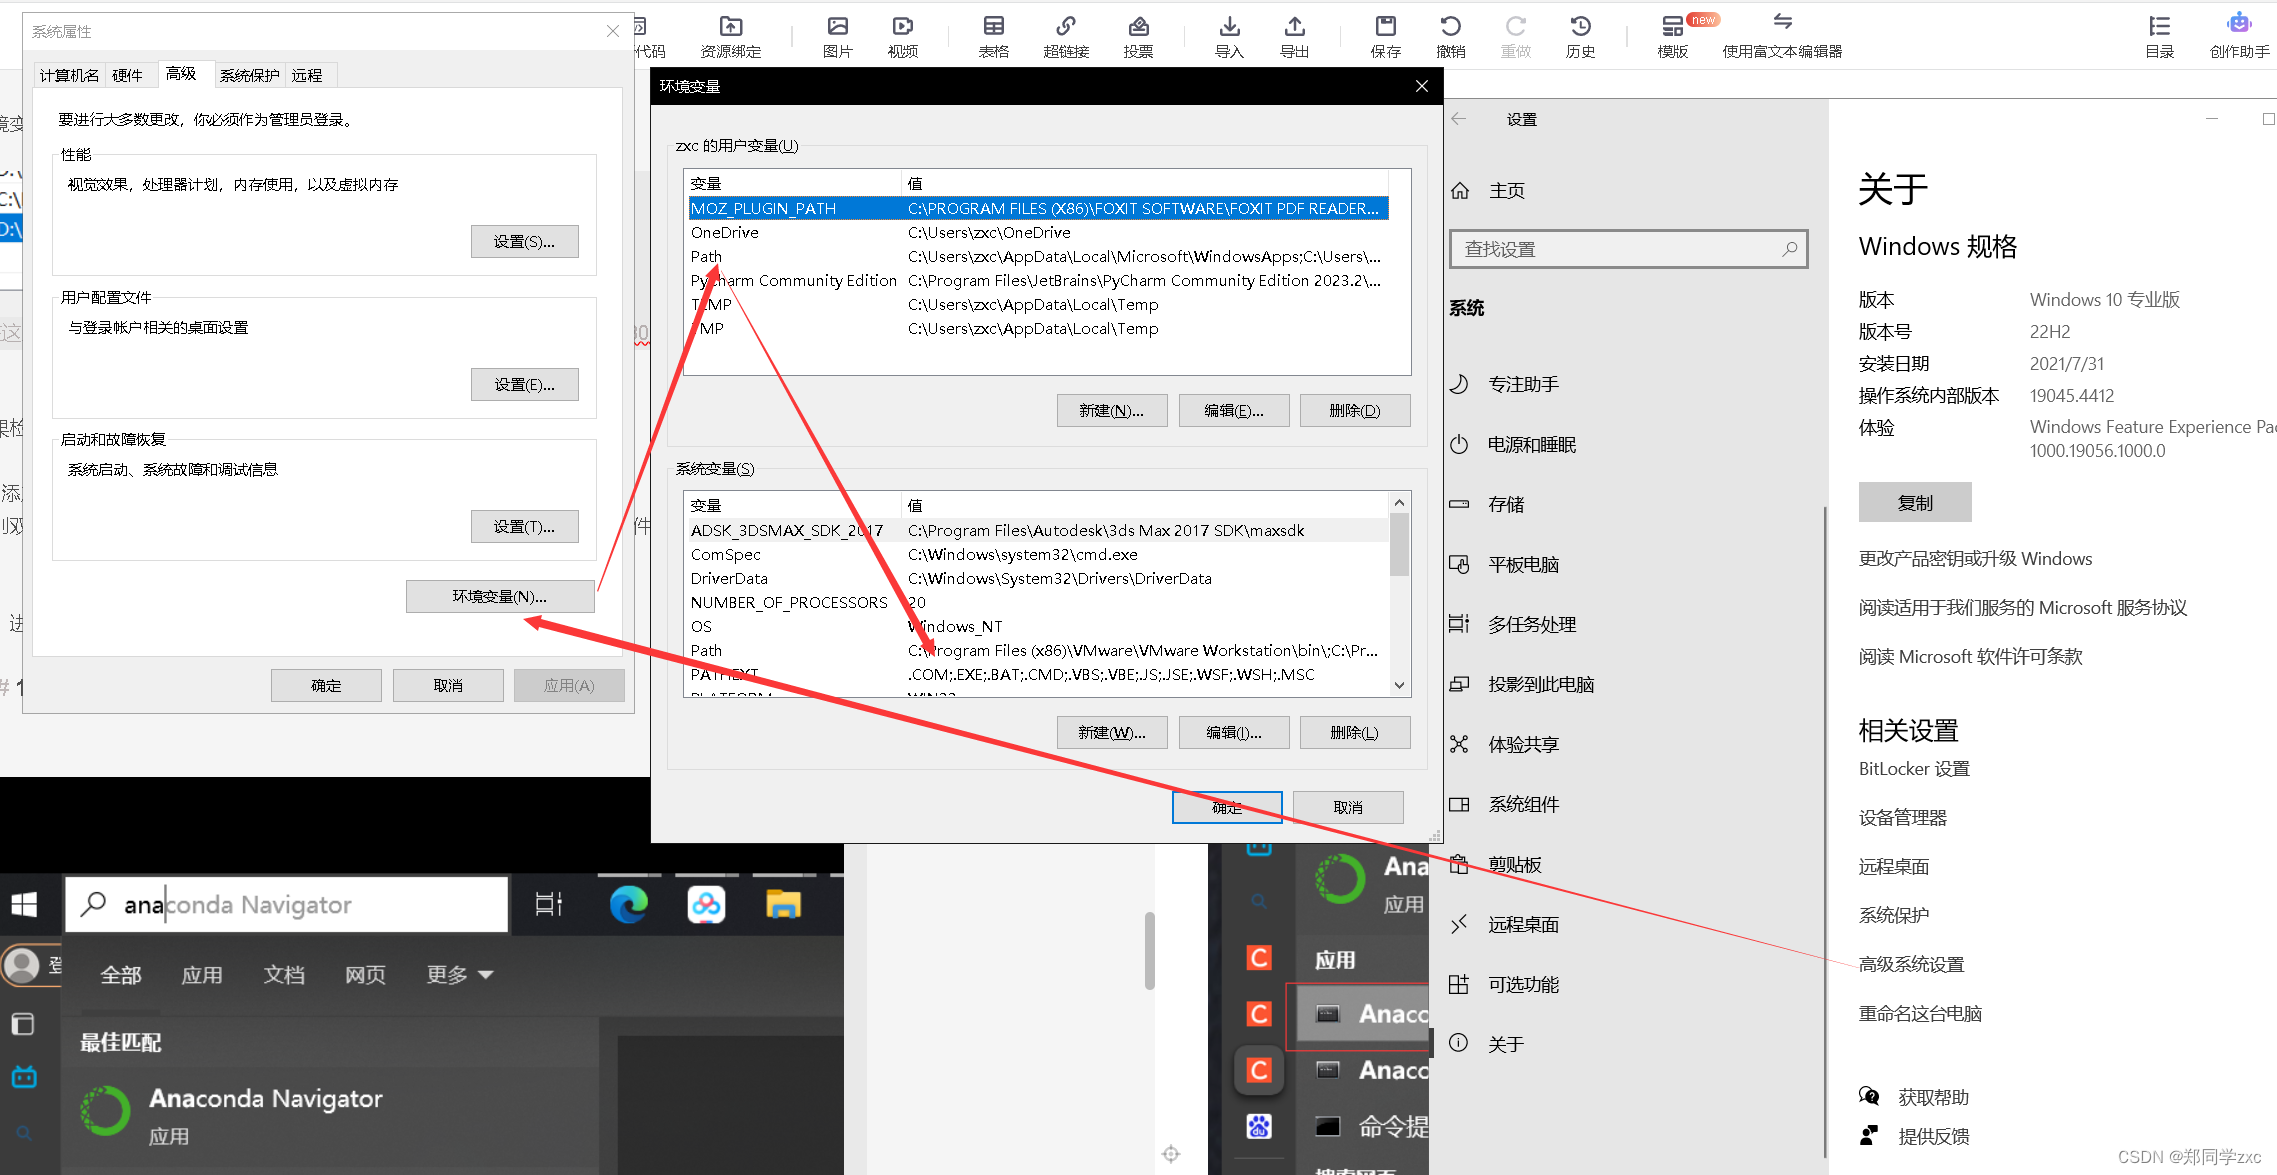Switch to the 硬件 tab

(x=127, y=75)
